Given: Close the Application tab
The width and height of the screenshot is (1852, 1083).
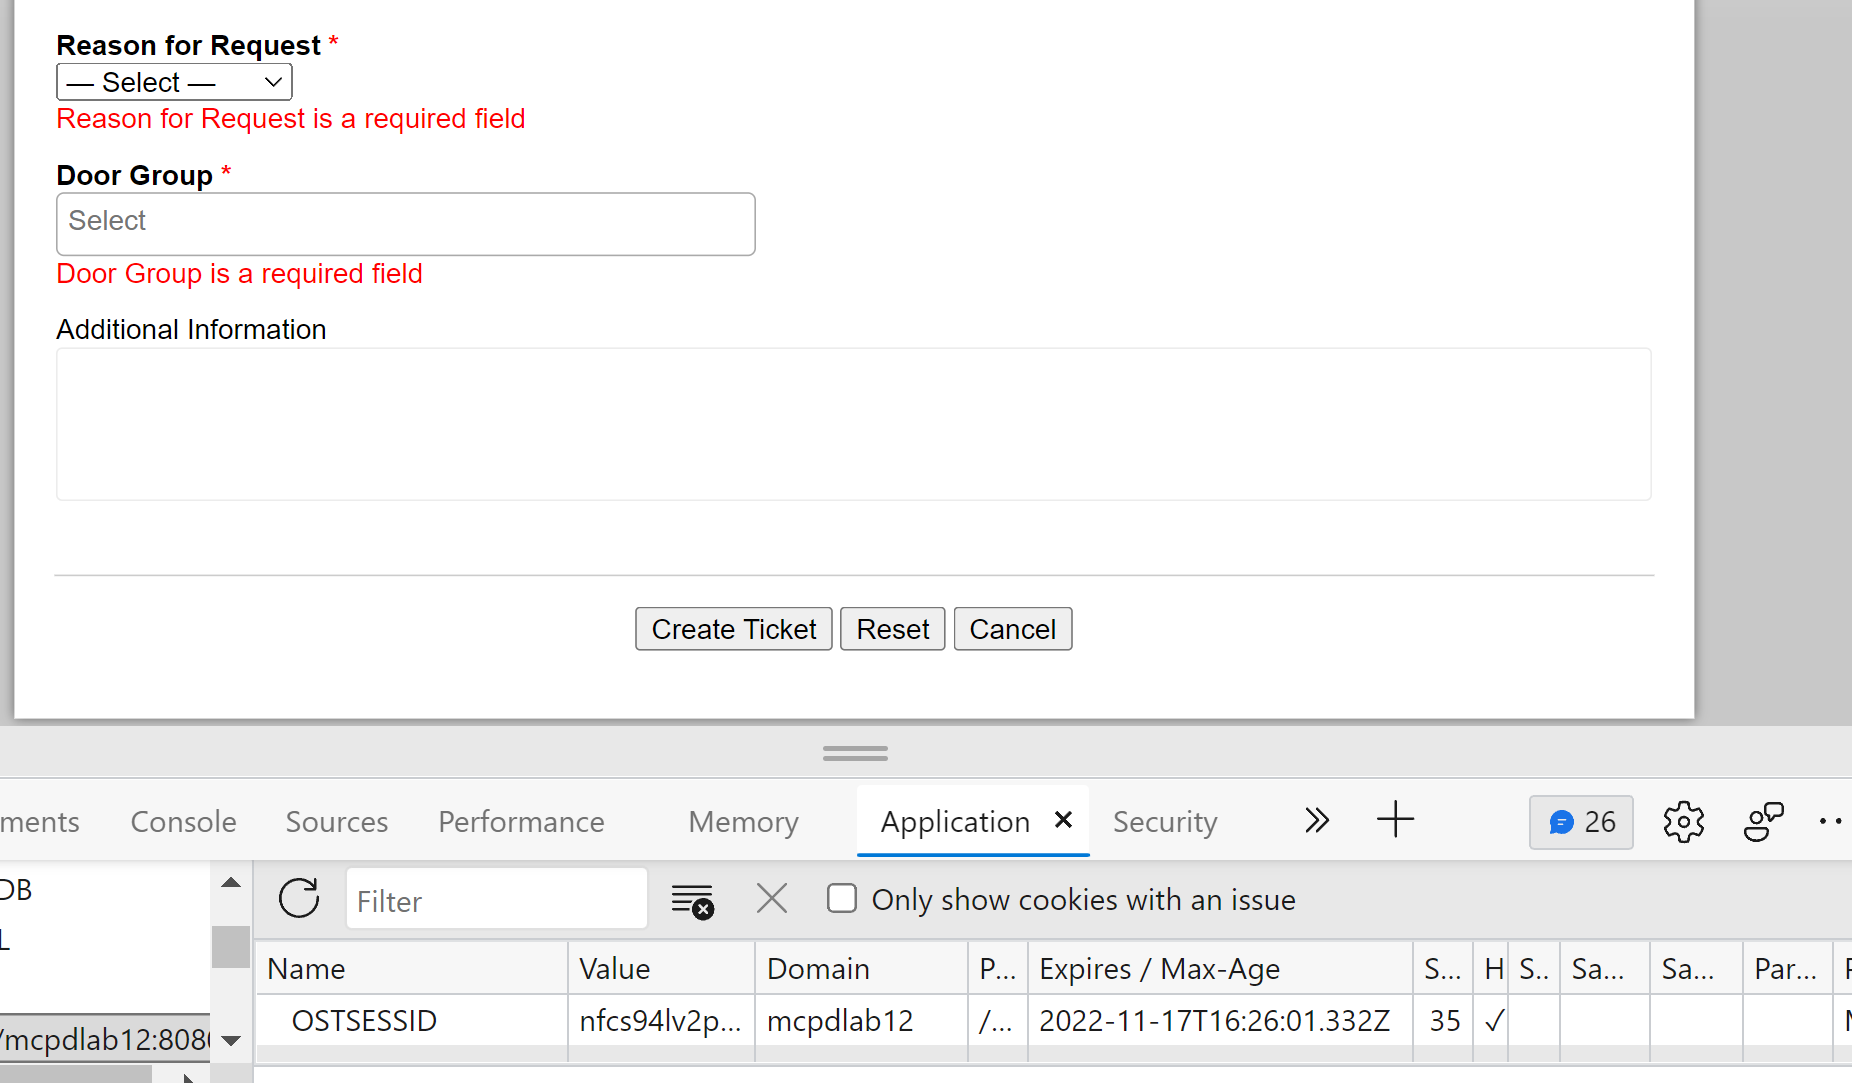Looking at the screenshot, I should [1064, 820].
